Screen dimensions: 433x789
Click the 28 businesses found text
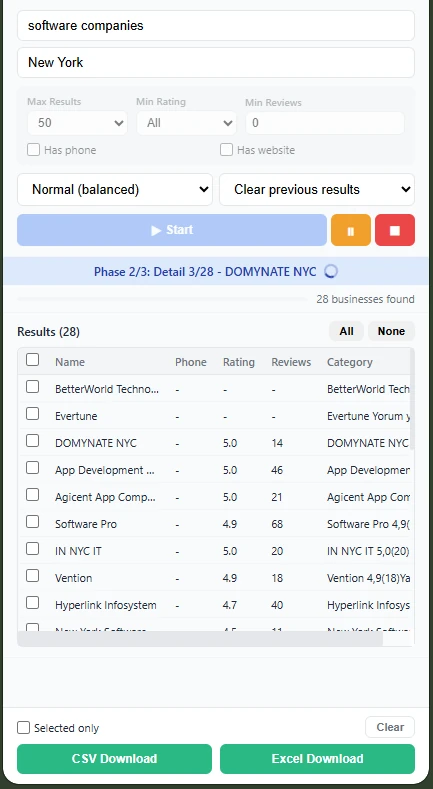365,299
